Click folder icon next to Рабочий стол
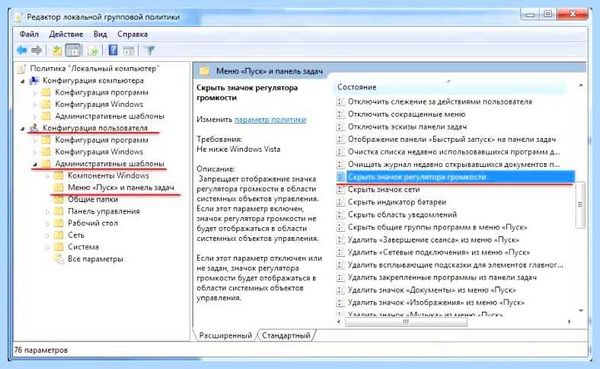This screenshot has width=600, height=369. point(58,223)
